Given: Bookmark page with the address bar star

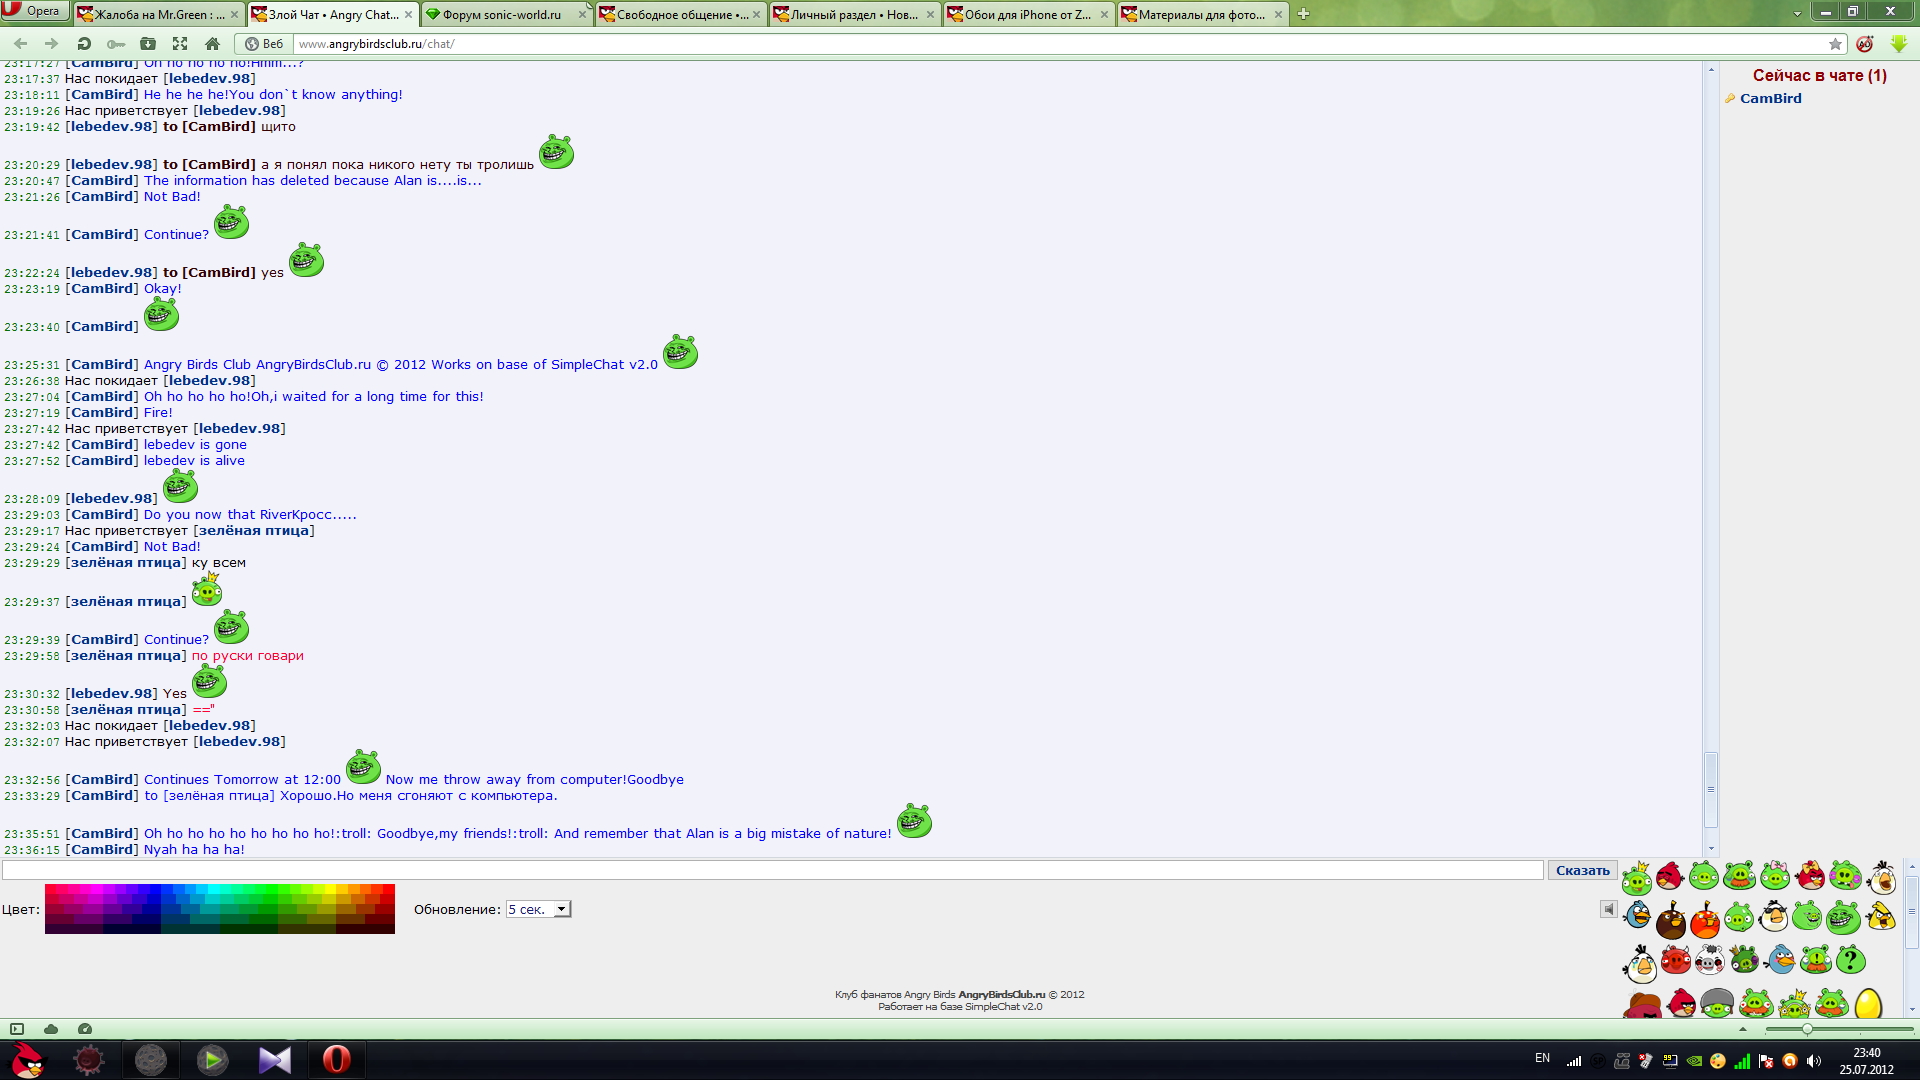Looking at the screenshot, I should tap(1835, 44).
